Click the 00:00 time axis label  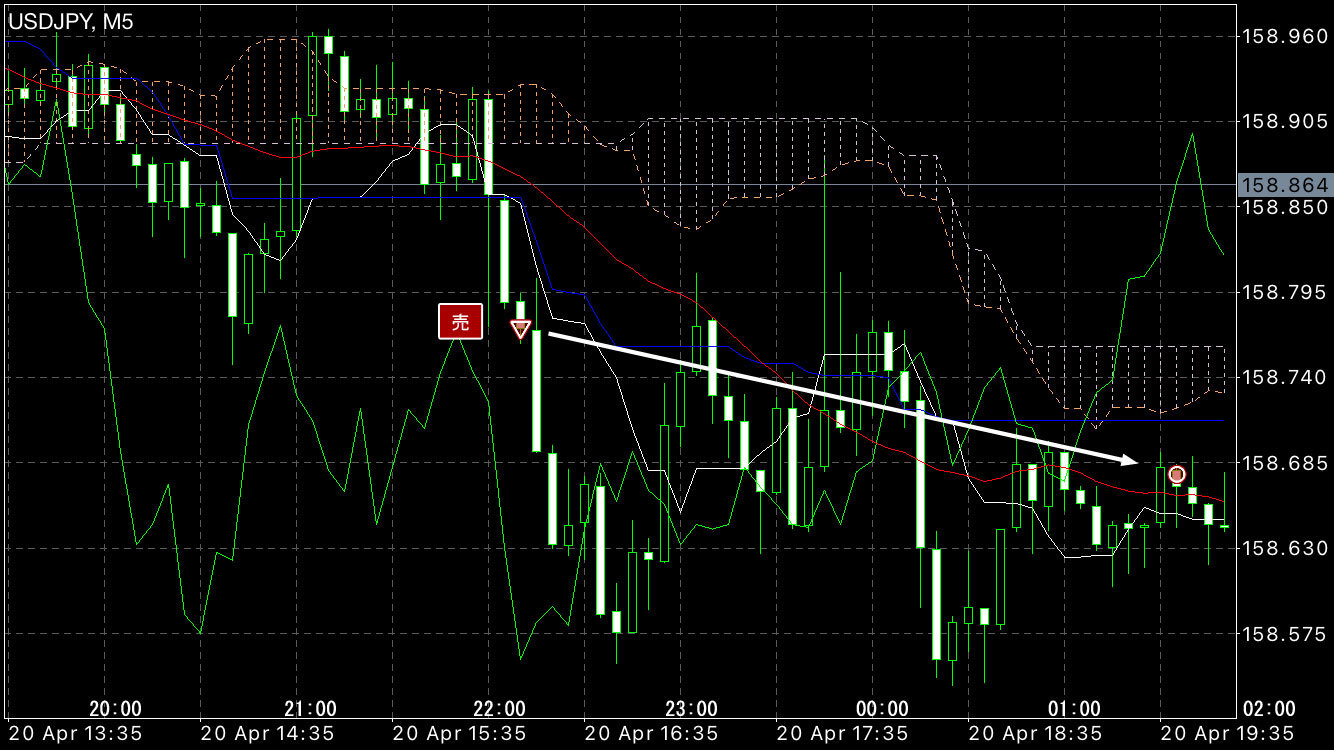(884, 709)
